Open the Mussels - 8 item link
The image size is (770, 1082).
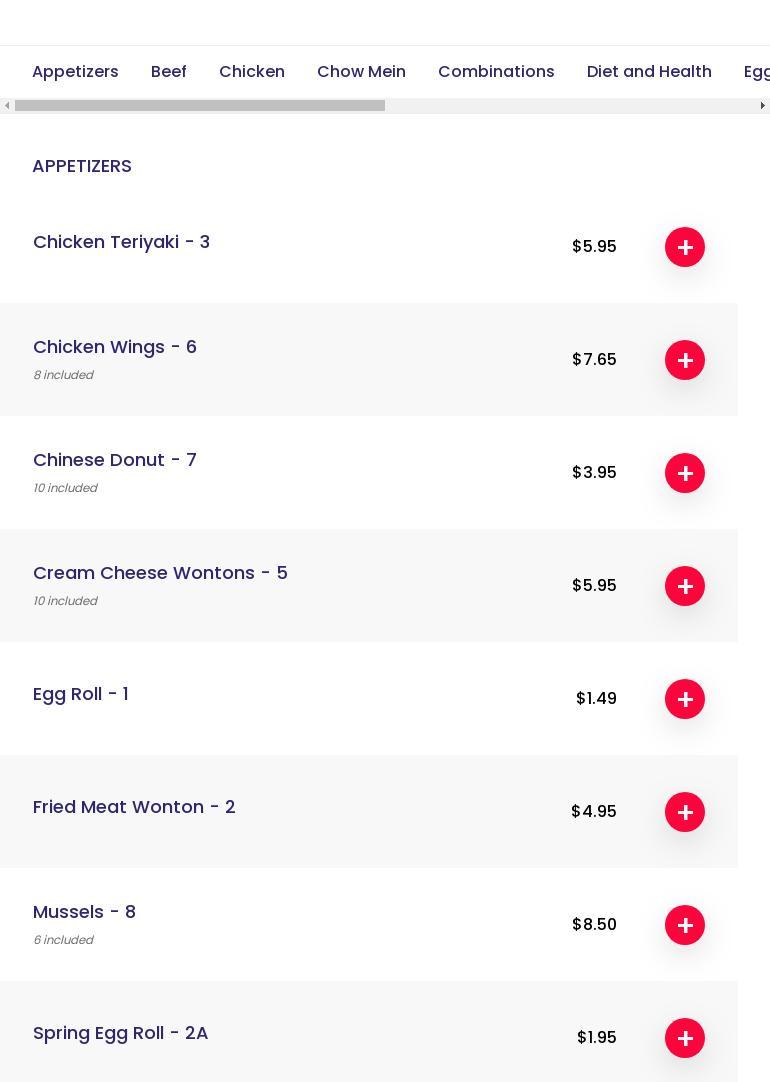[84, 912]
